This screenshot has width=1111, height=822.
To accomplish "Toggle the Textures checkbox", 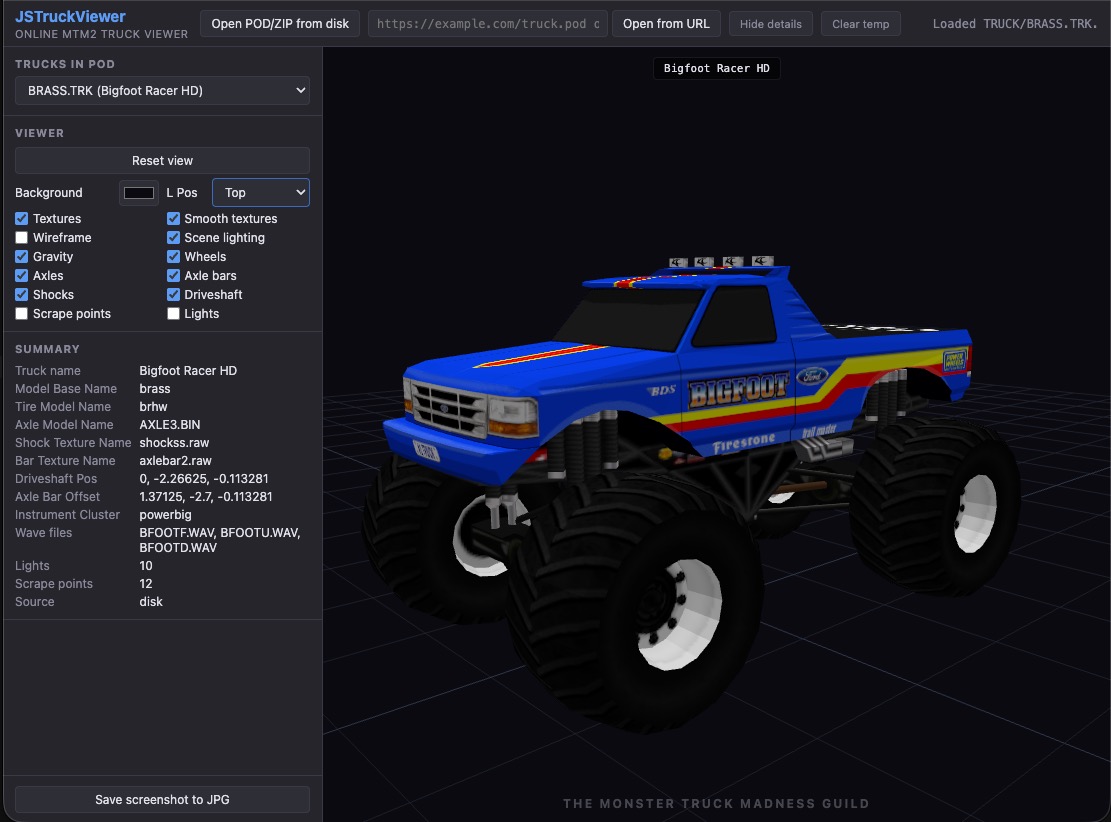I will [22, 218].
